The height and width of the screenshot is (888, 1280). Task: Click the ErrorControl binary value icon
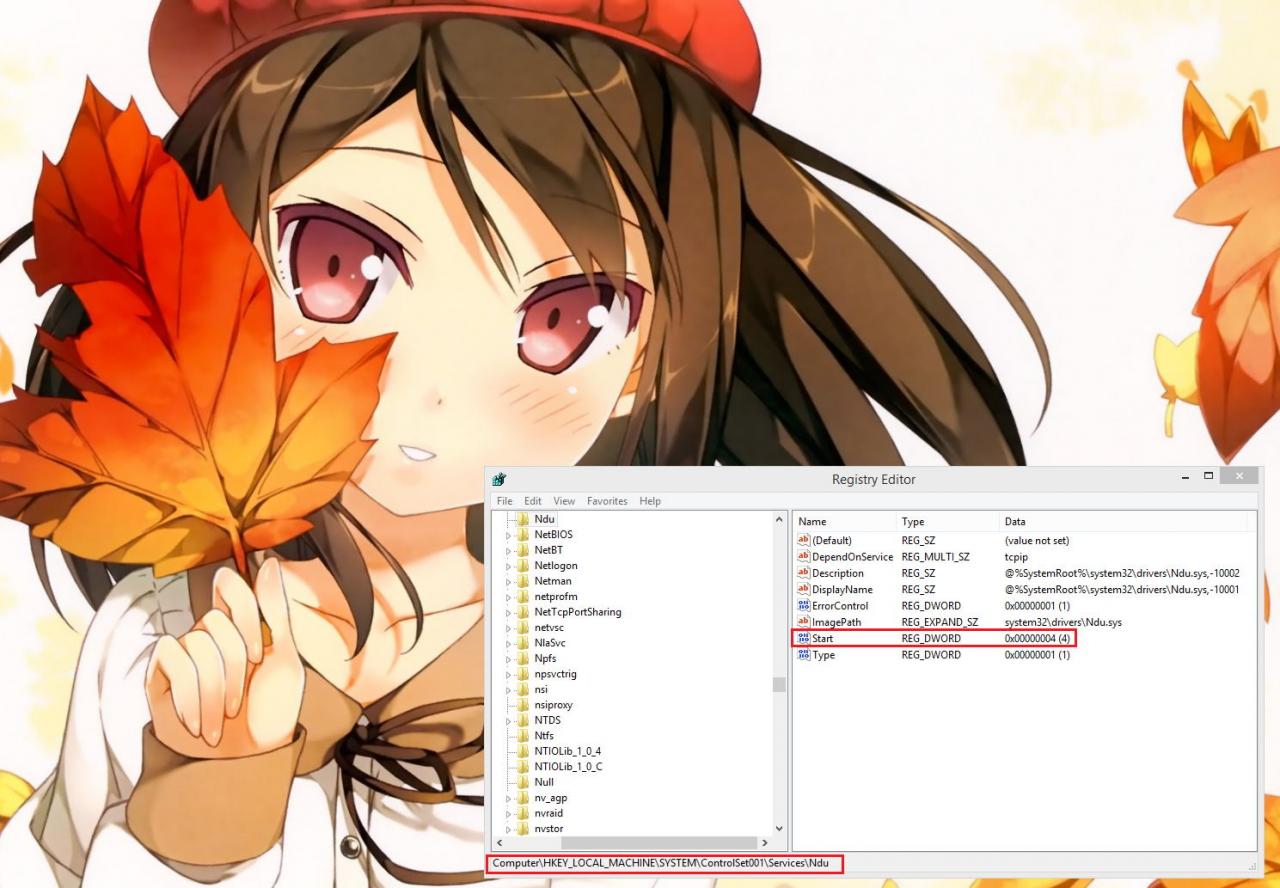coord(803,606)
